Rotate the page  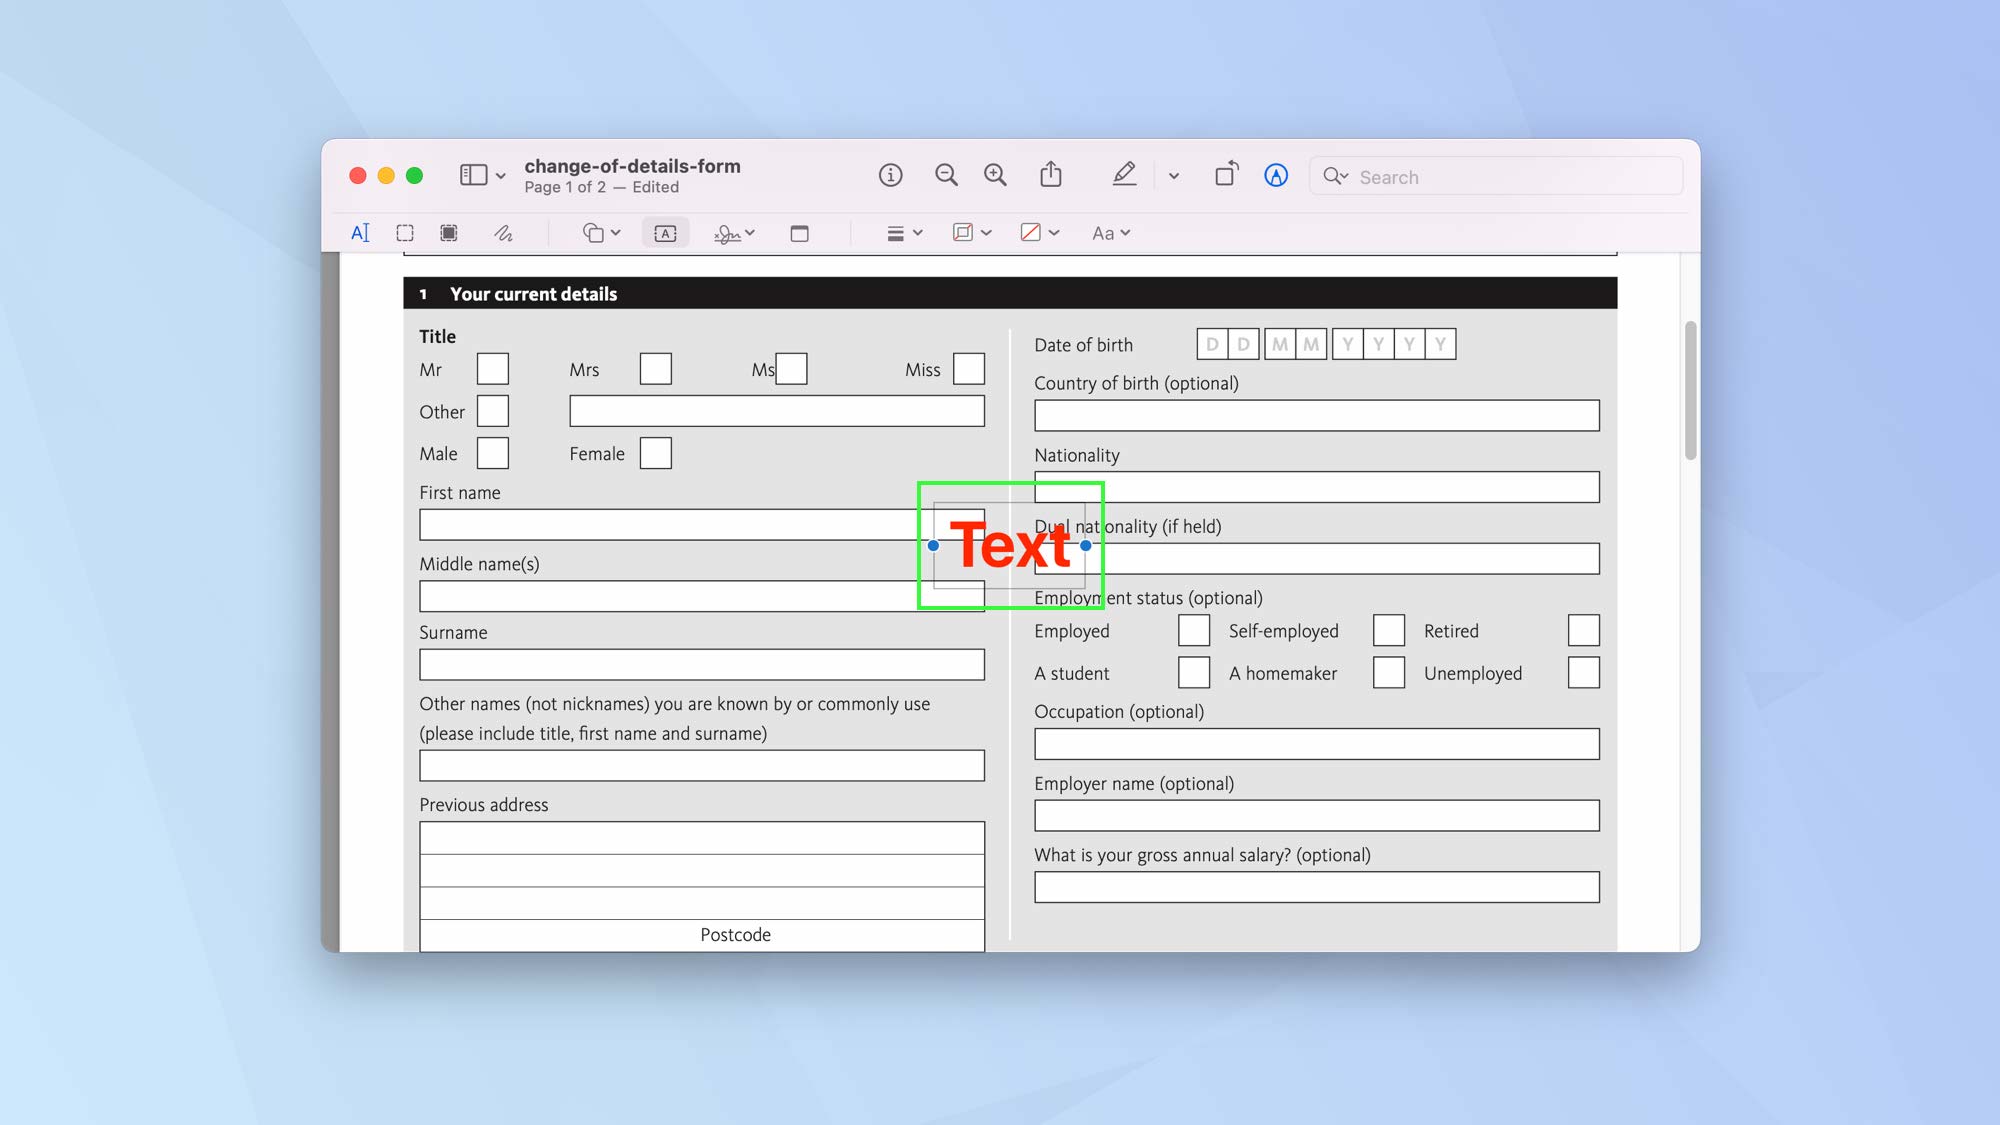(x=1226, y=175)
